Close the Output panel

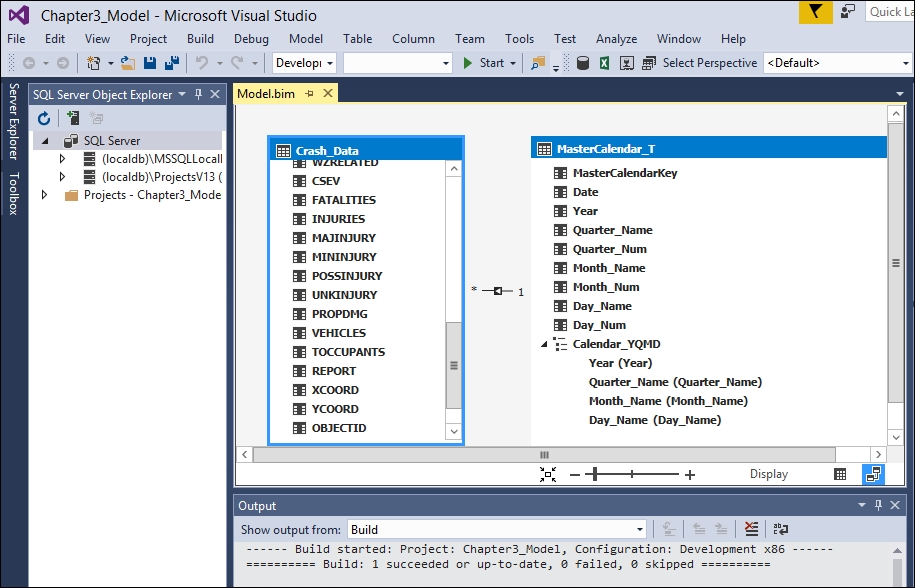coord(895,505)
